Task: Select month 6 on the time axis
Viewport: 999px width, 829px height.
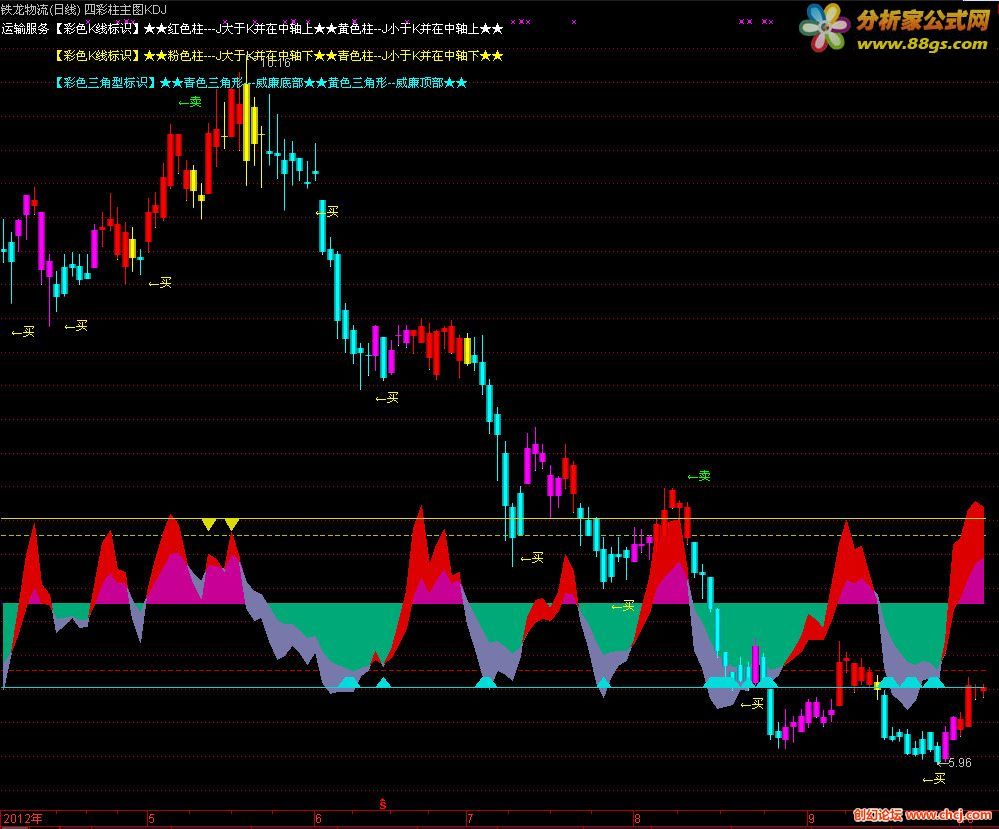Action: pyautogui.click(x=319, y=819)
